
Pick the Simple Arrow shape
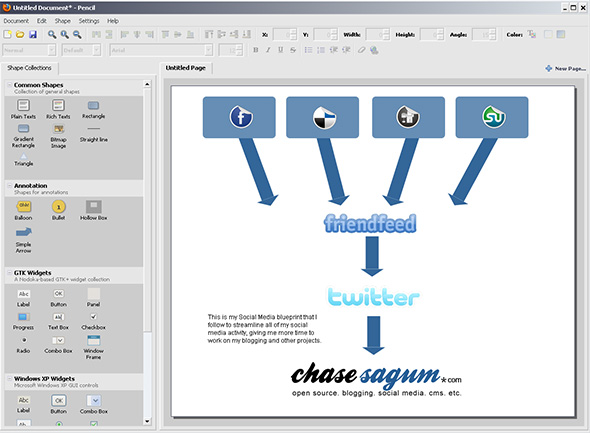23,240
